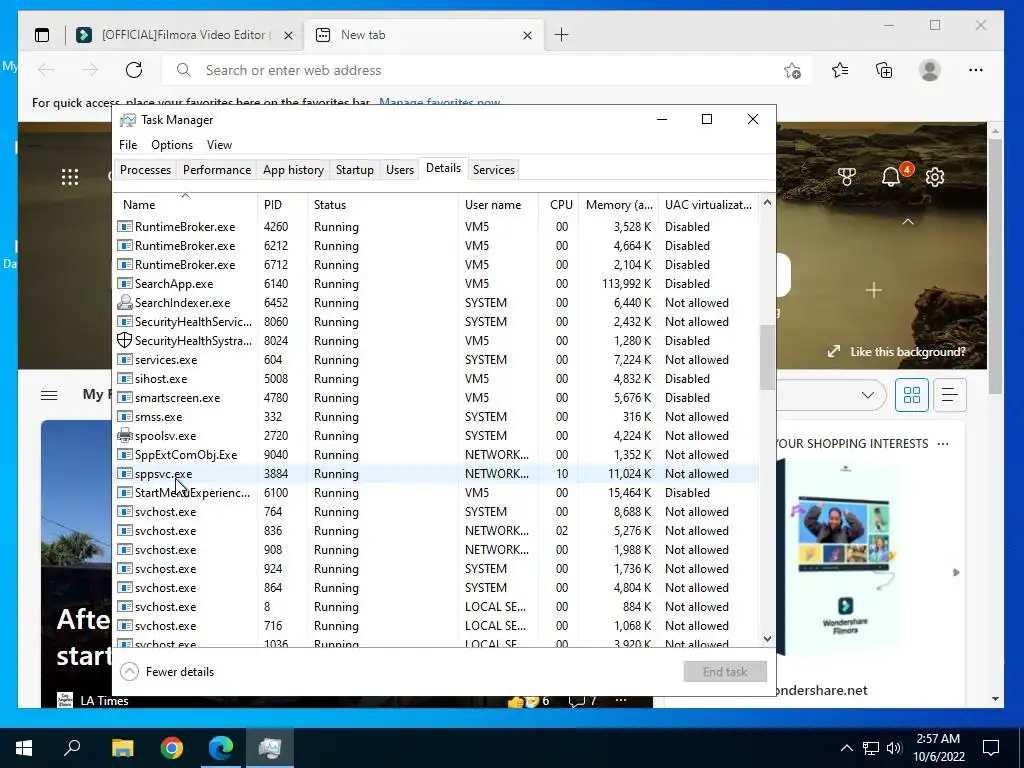Select the smartscreen.exe process row
This screenshot has width=1024, height=768.
point(436,398)
